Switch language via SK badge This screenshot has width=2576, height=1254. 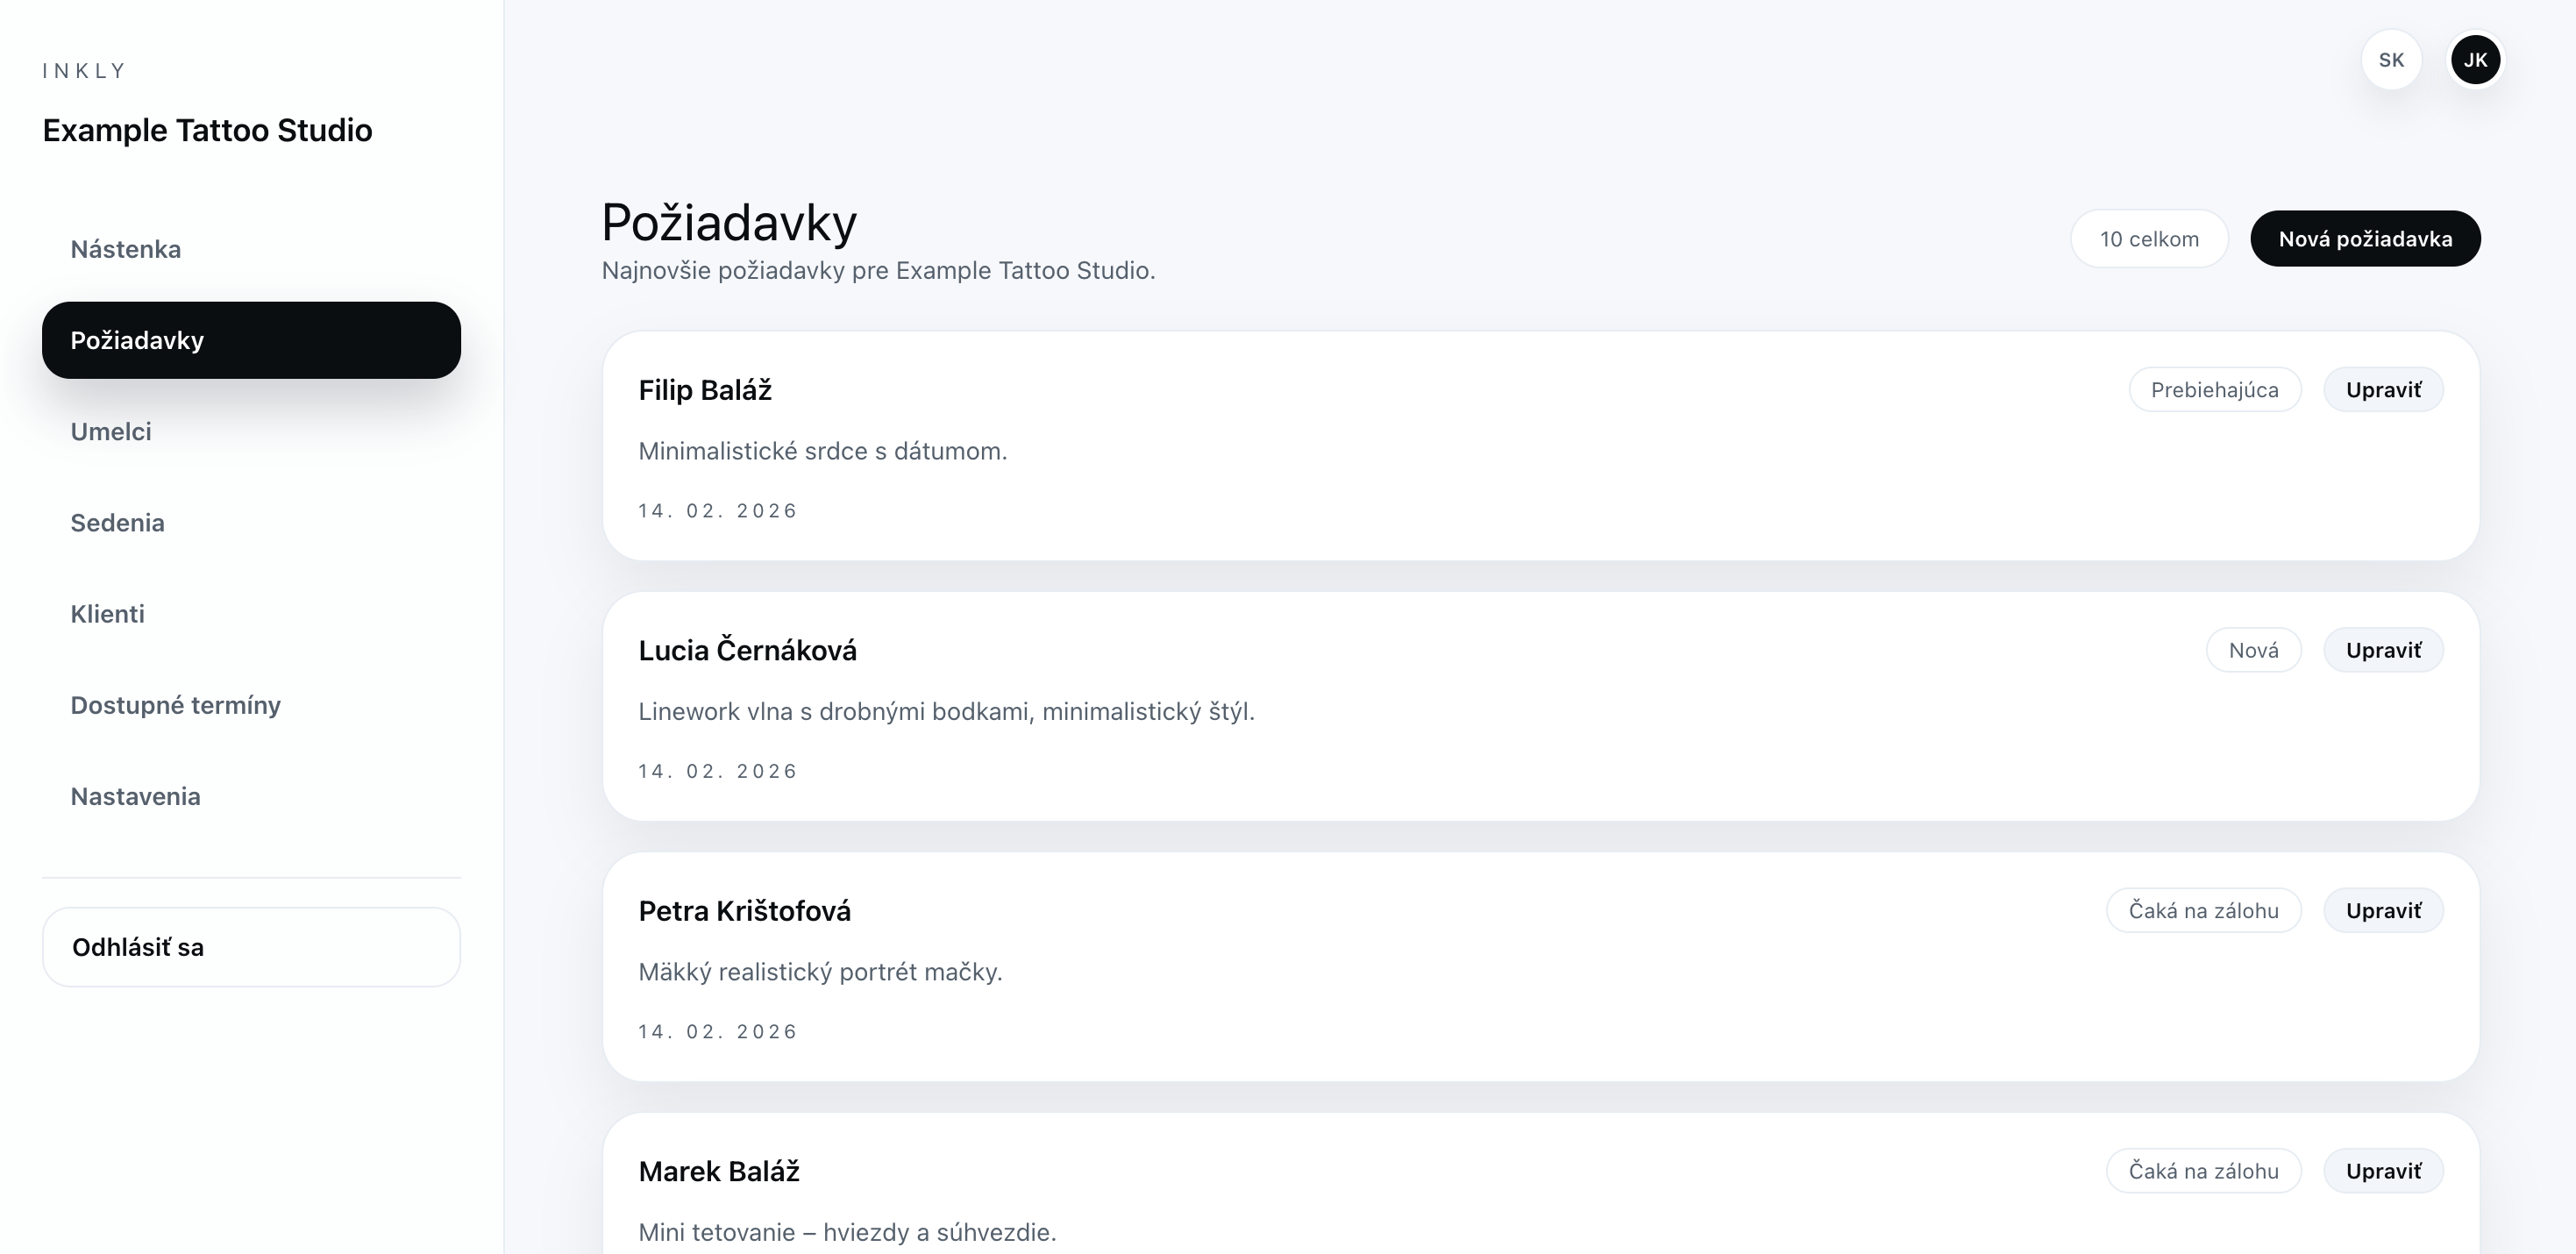coord(2390,60)
